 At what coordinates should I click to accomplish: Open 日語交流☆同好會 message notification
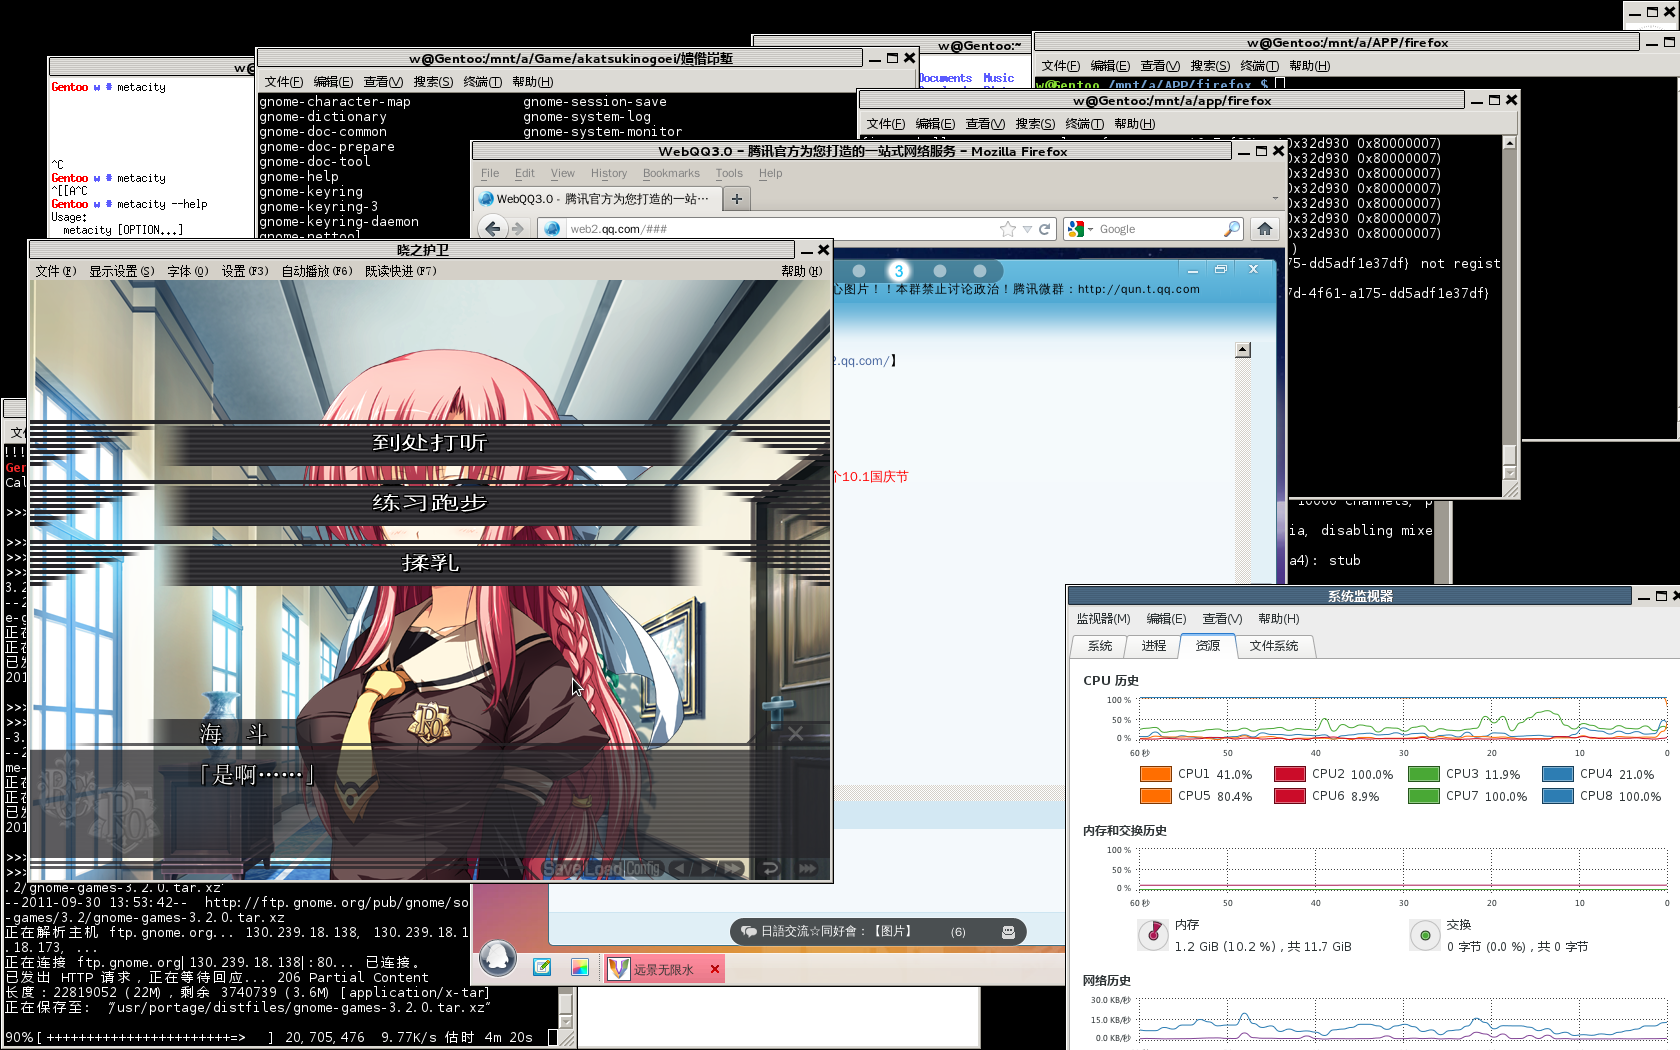[x=880, y=932]
